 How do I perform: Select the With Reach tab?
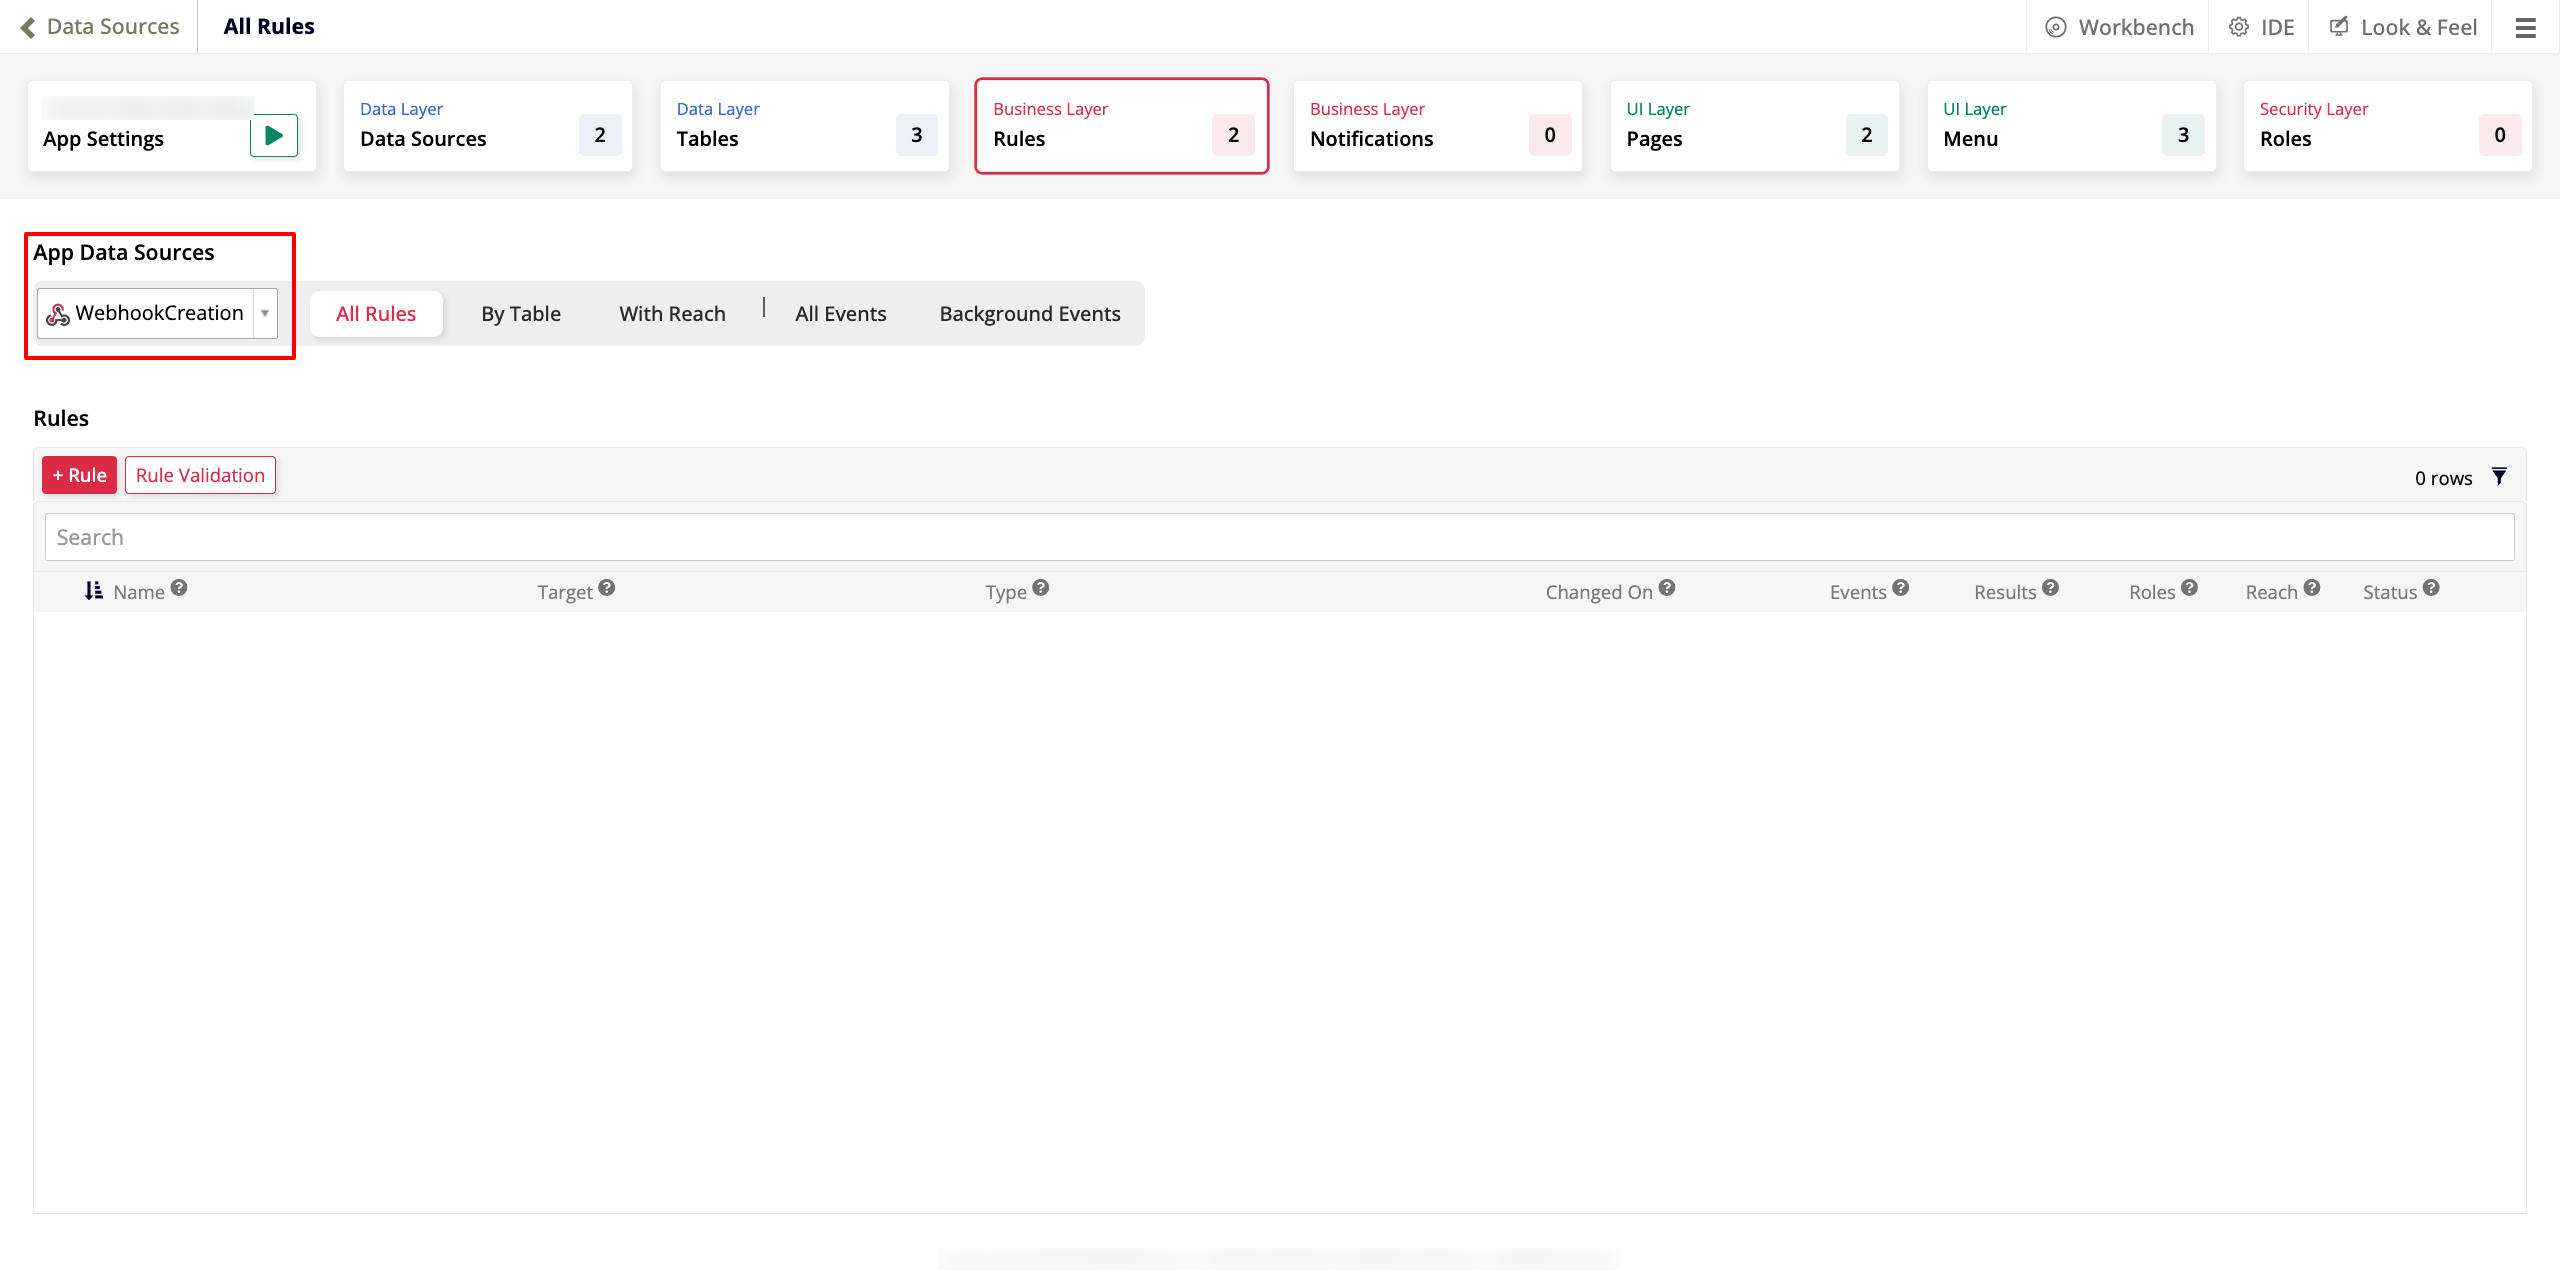coord(672,314)
